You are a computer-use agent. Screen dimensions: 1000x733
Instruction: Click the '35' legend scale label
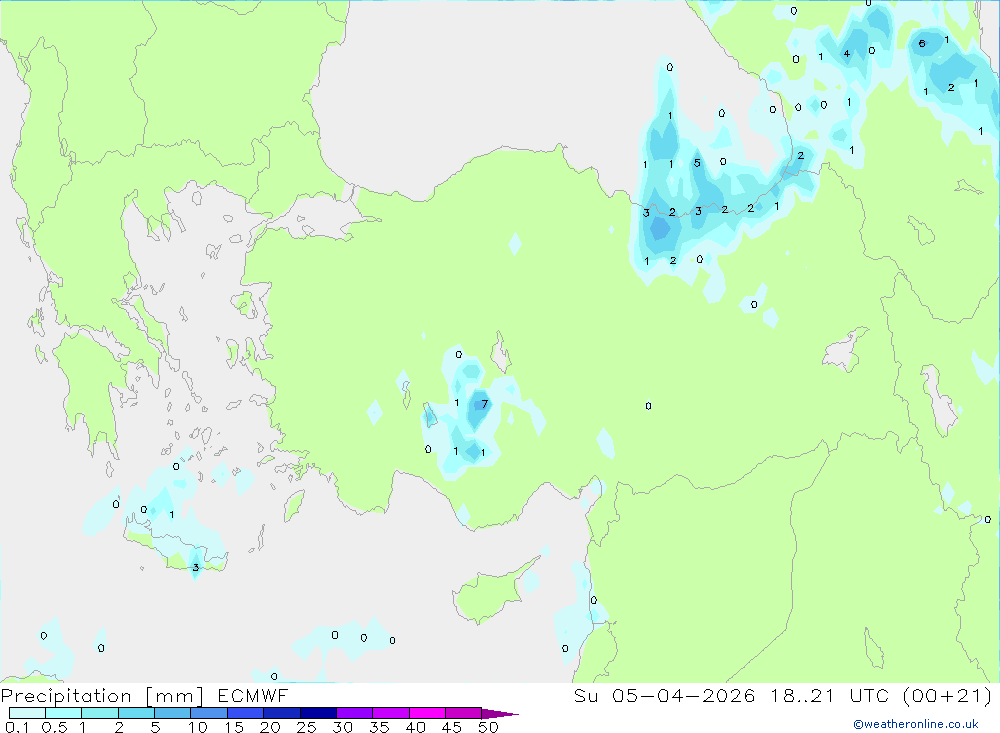[379, 727]
